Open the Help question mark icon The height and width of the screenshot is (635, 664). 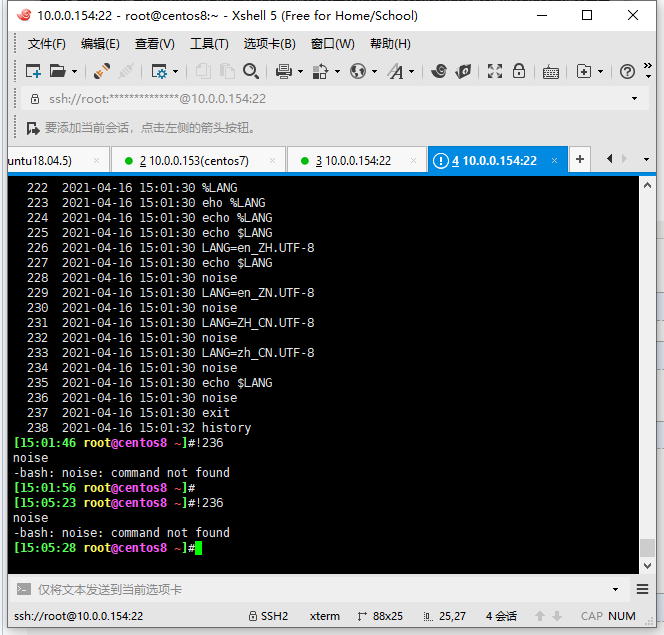627,71
